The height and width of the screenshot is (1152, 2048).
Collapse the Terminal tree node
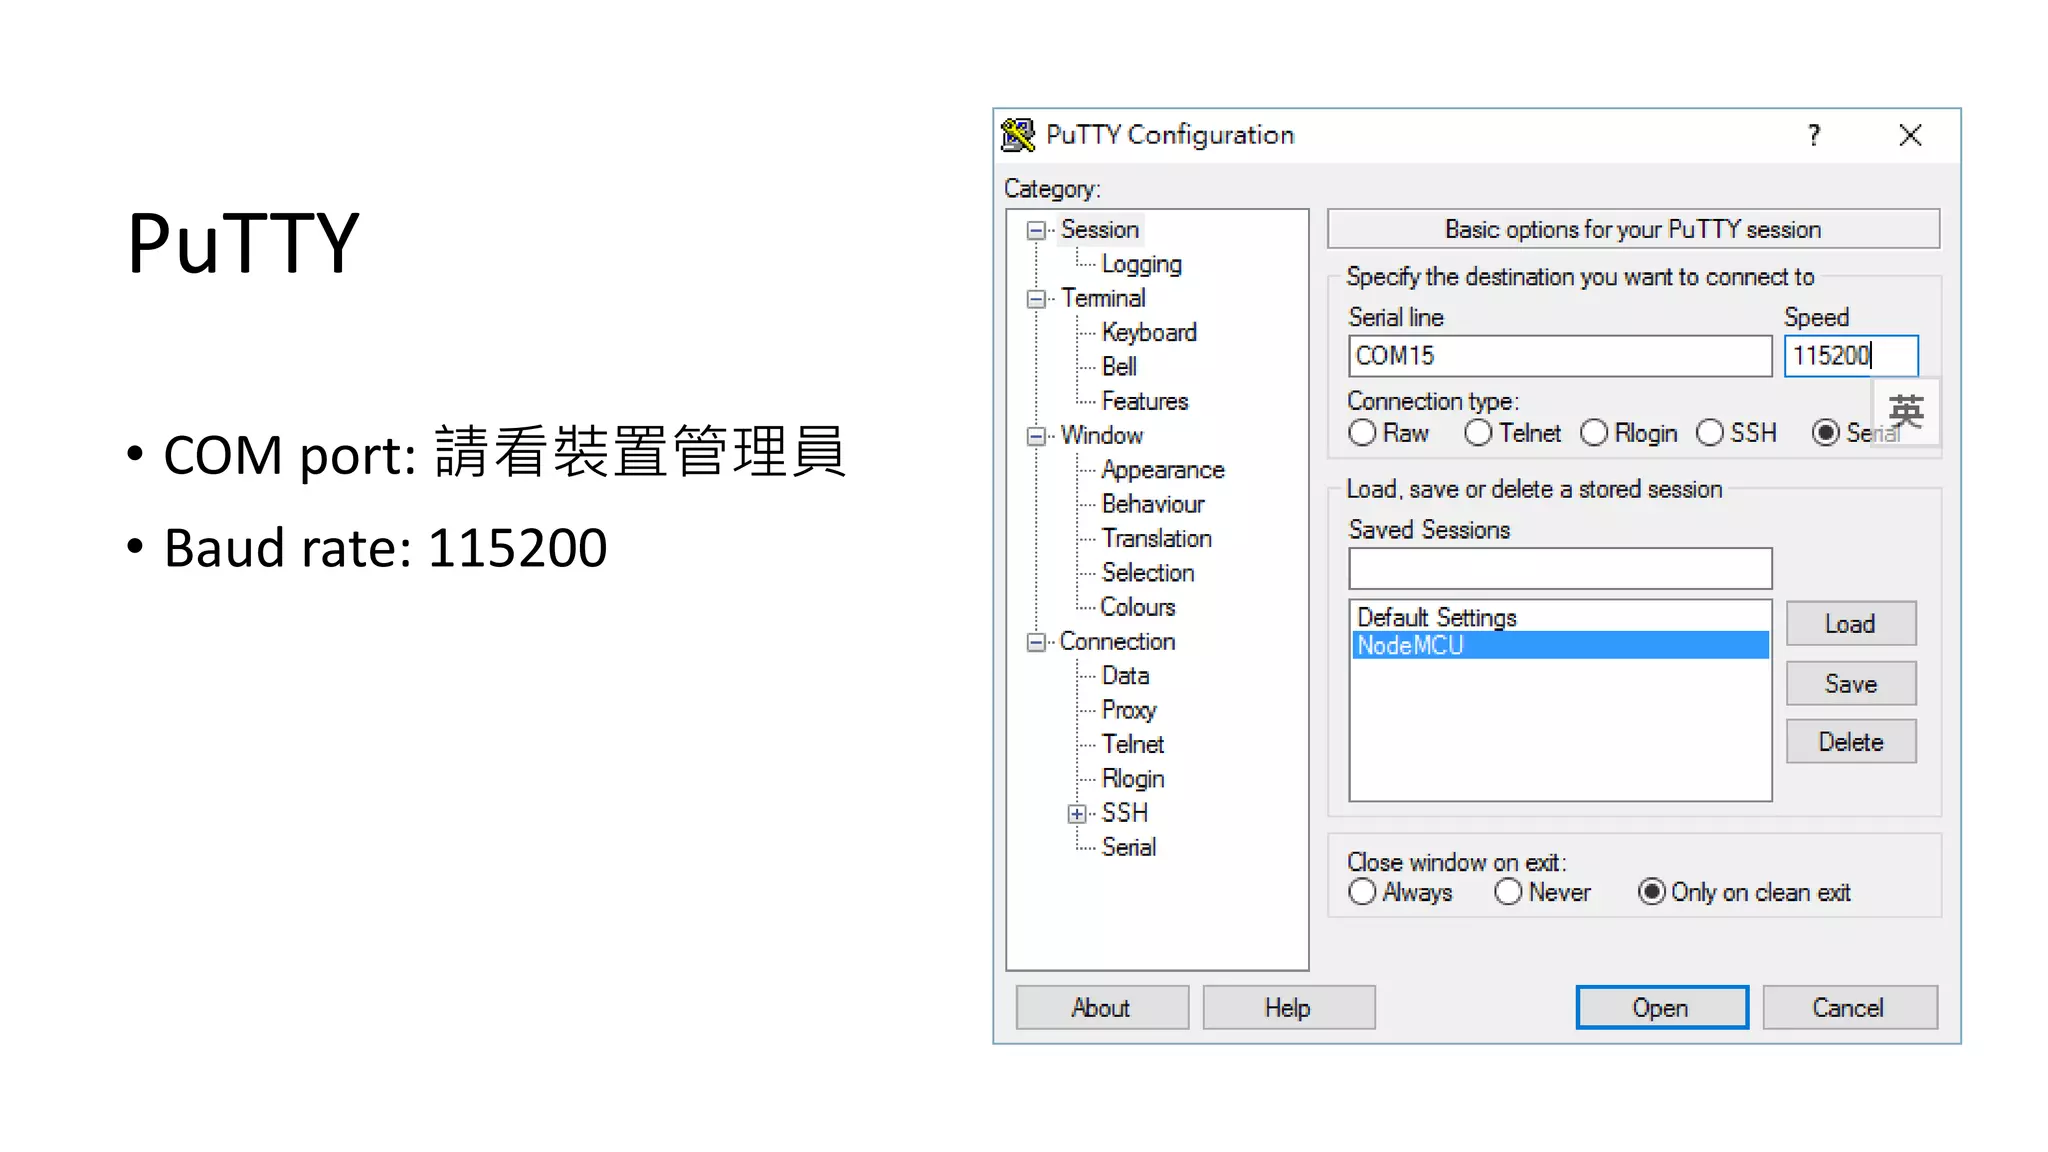(x=1036, y=299)
